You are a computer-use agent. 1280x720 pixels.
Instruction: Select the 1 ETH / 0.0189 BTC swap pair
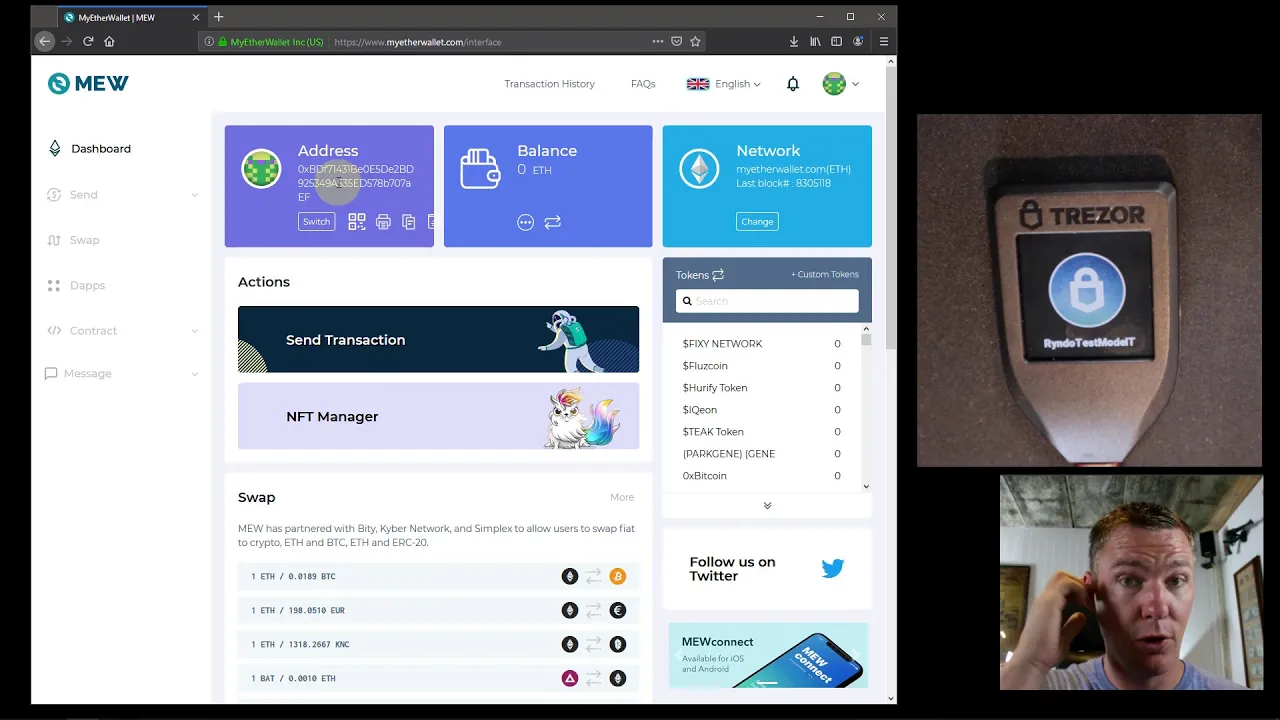438,576
